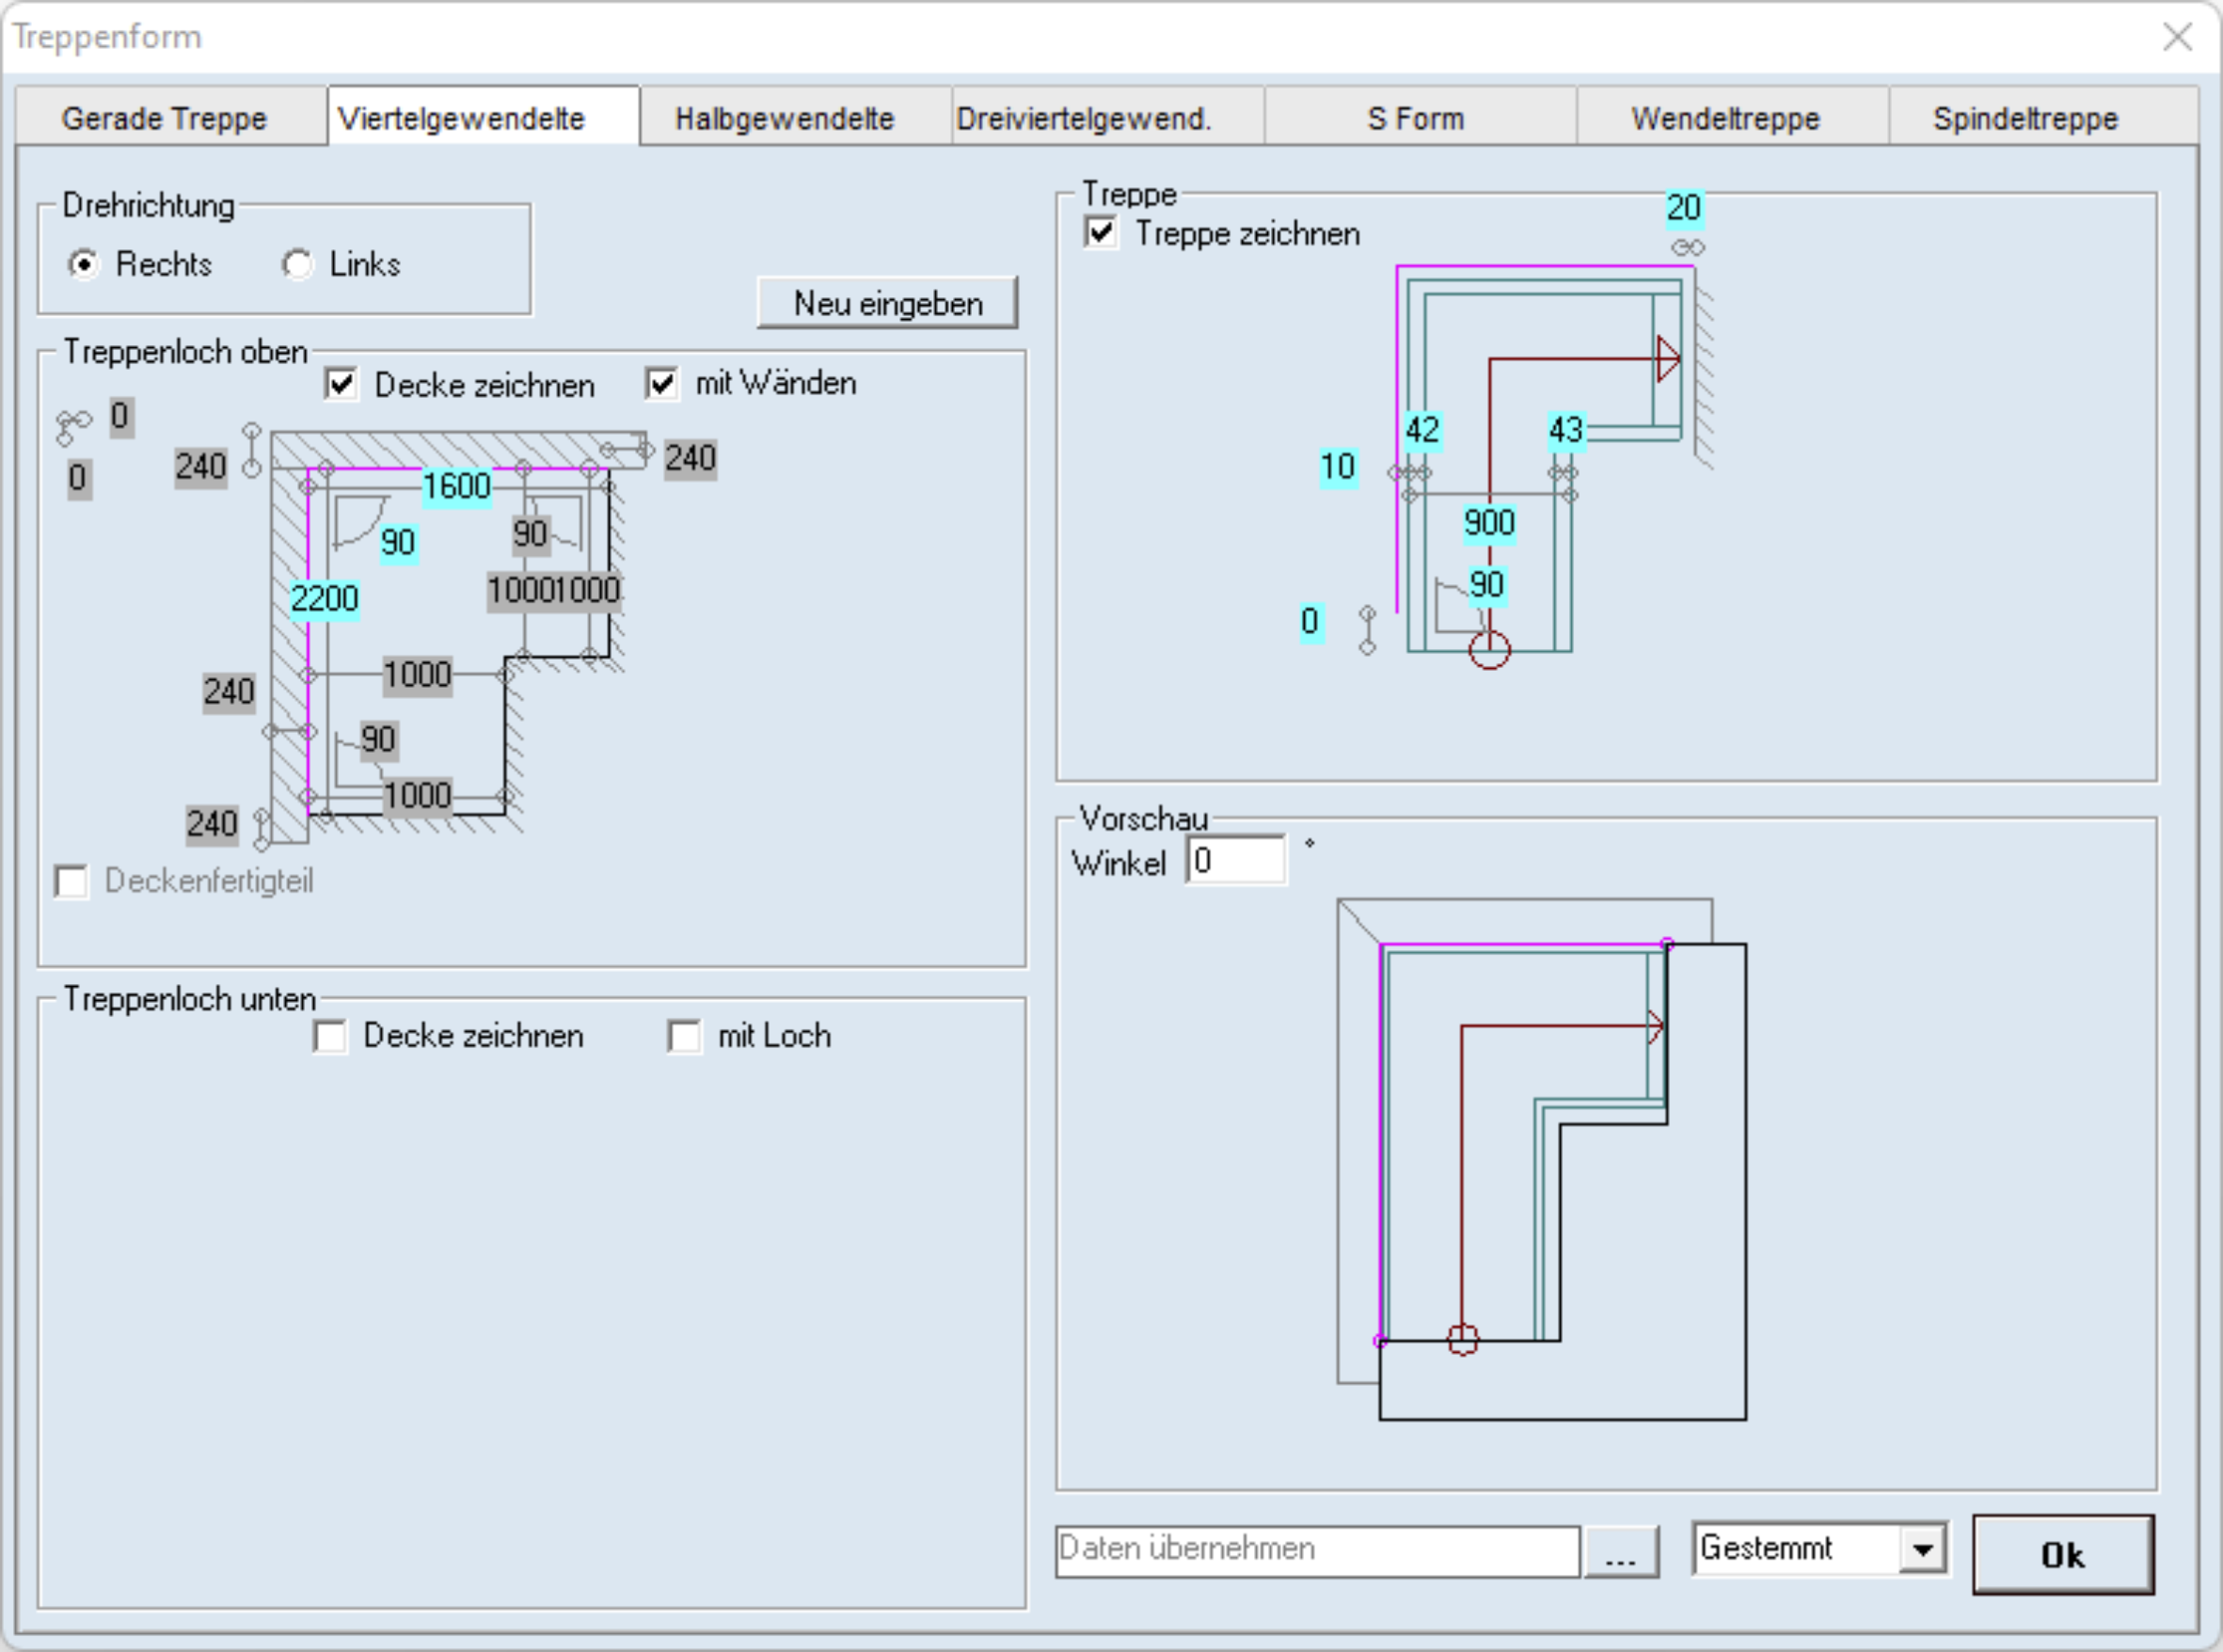This screenshot has height=1652, width=2223.
Task: Click the Neu eingeben button
Action: 887,303
